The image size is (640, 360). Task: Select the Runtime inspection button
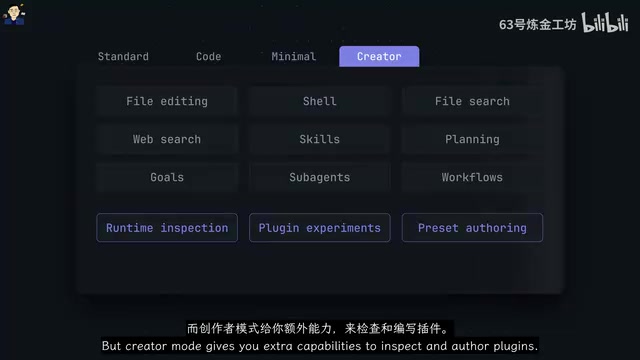click(x=167, y=228)
